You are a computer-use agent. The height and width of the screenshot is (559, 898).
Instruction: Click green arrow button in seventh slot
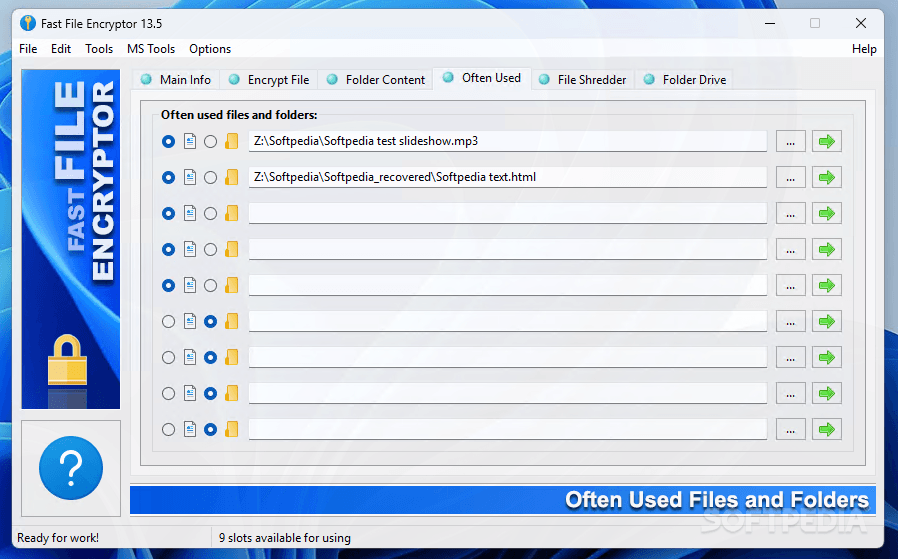pos(826,357)
